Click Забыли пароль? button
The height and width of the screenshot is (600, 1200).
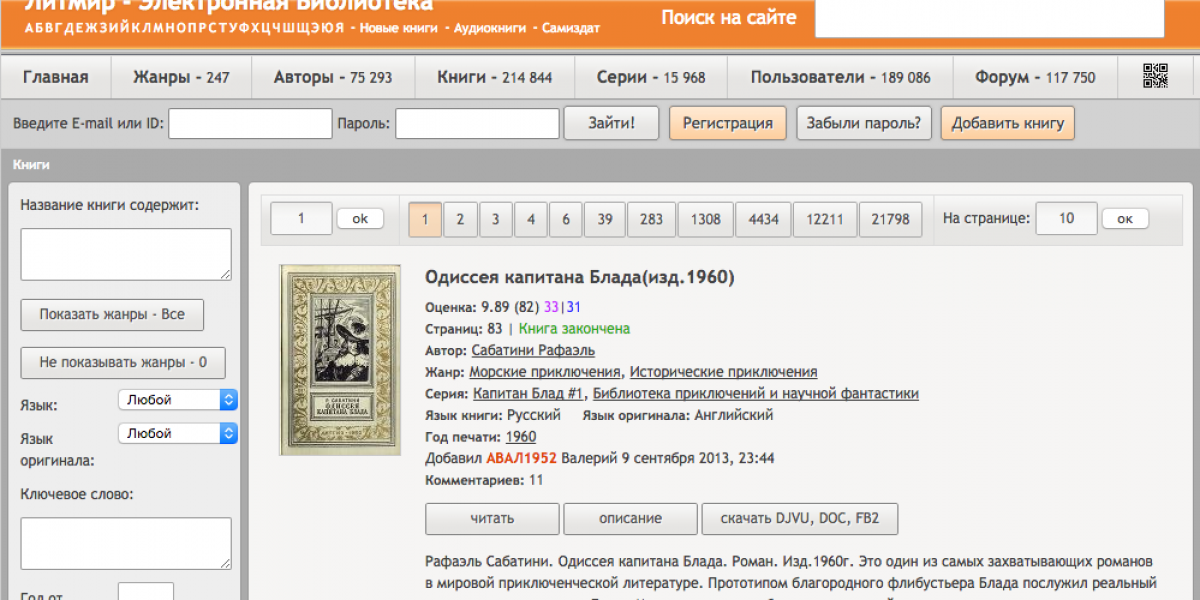[x=864, y=123]
